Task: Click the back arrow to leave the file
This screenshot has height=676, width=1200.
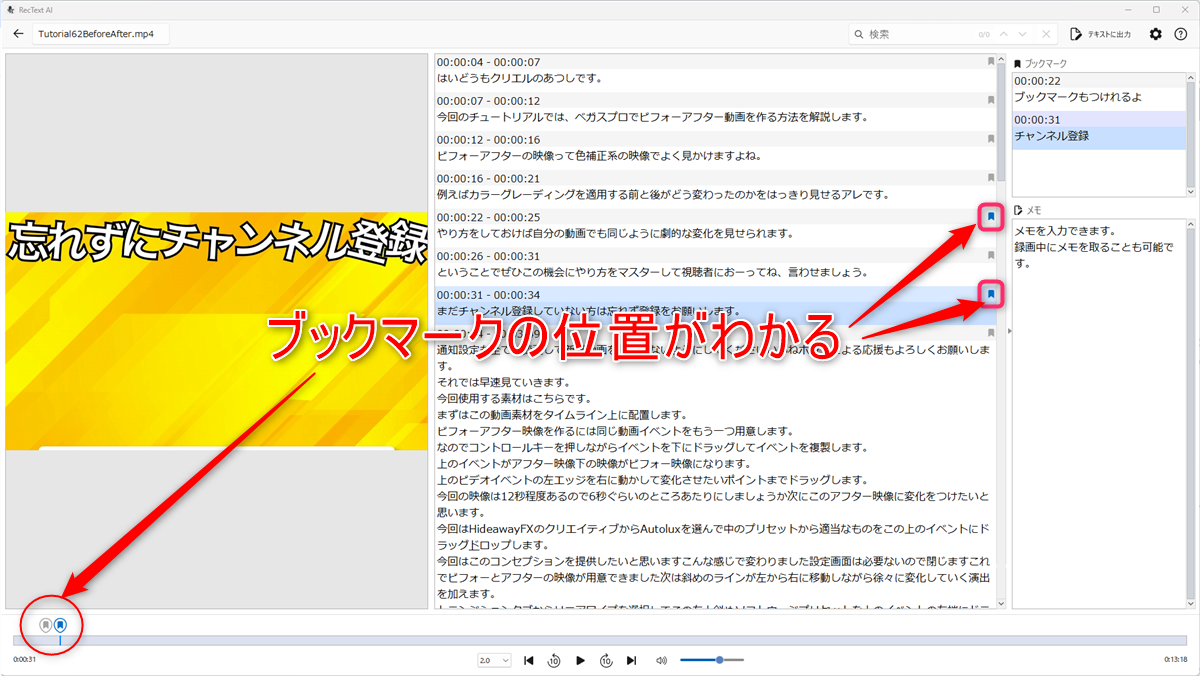Action: (x=18, y=34)
